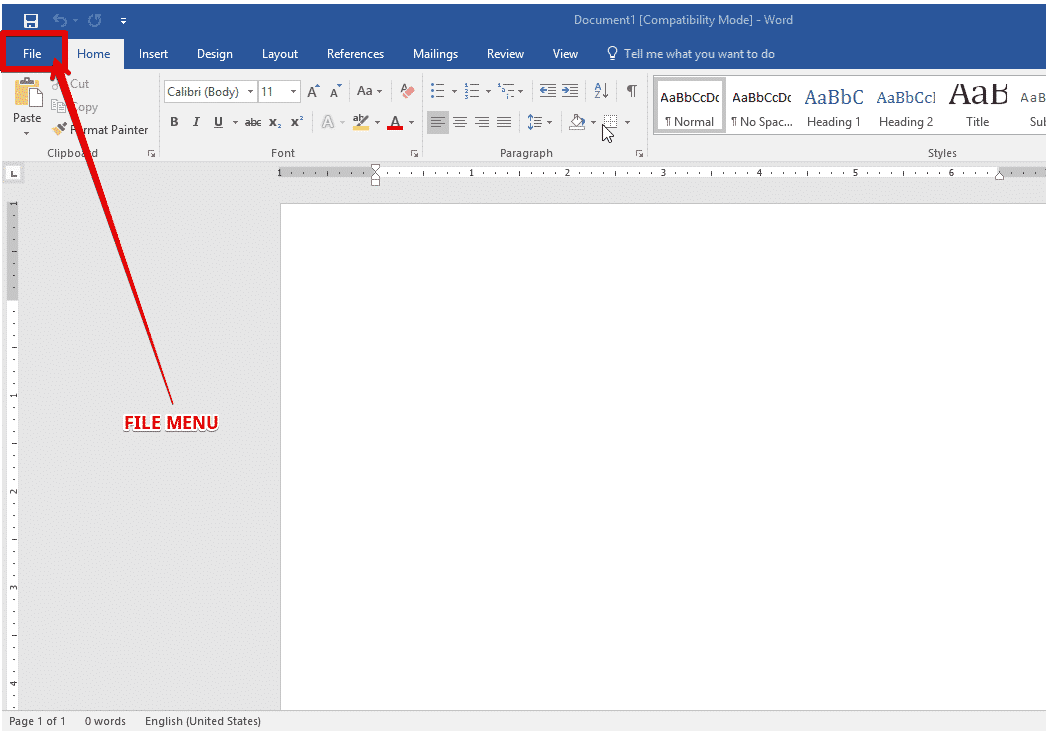
Task: Toggle Bold formatting
Action: 174,122
